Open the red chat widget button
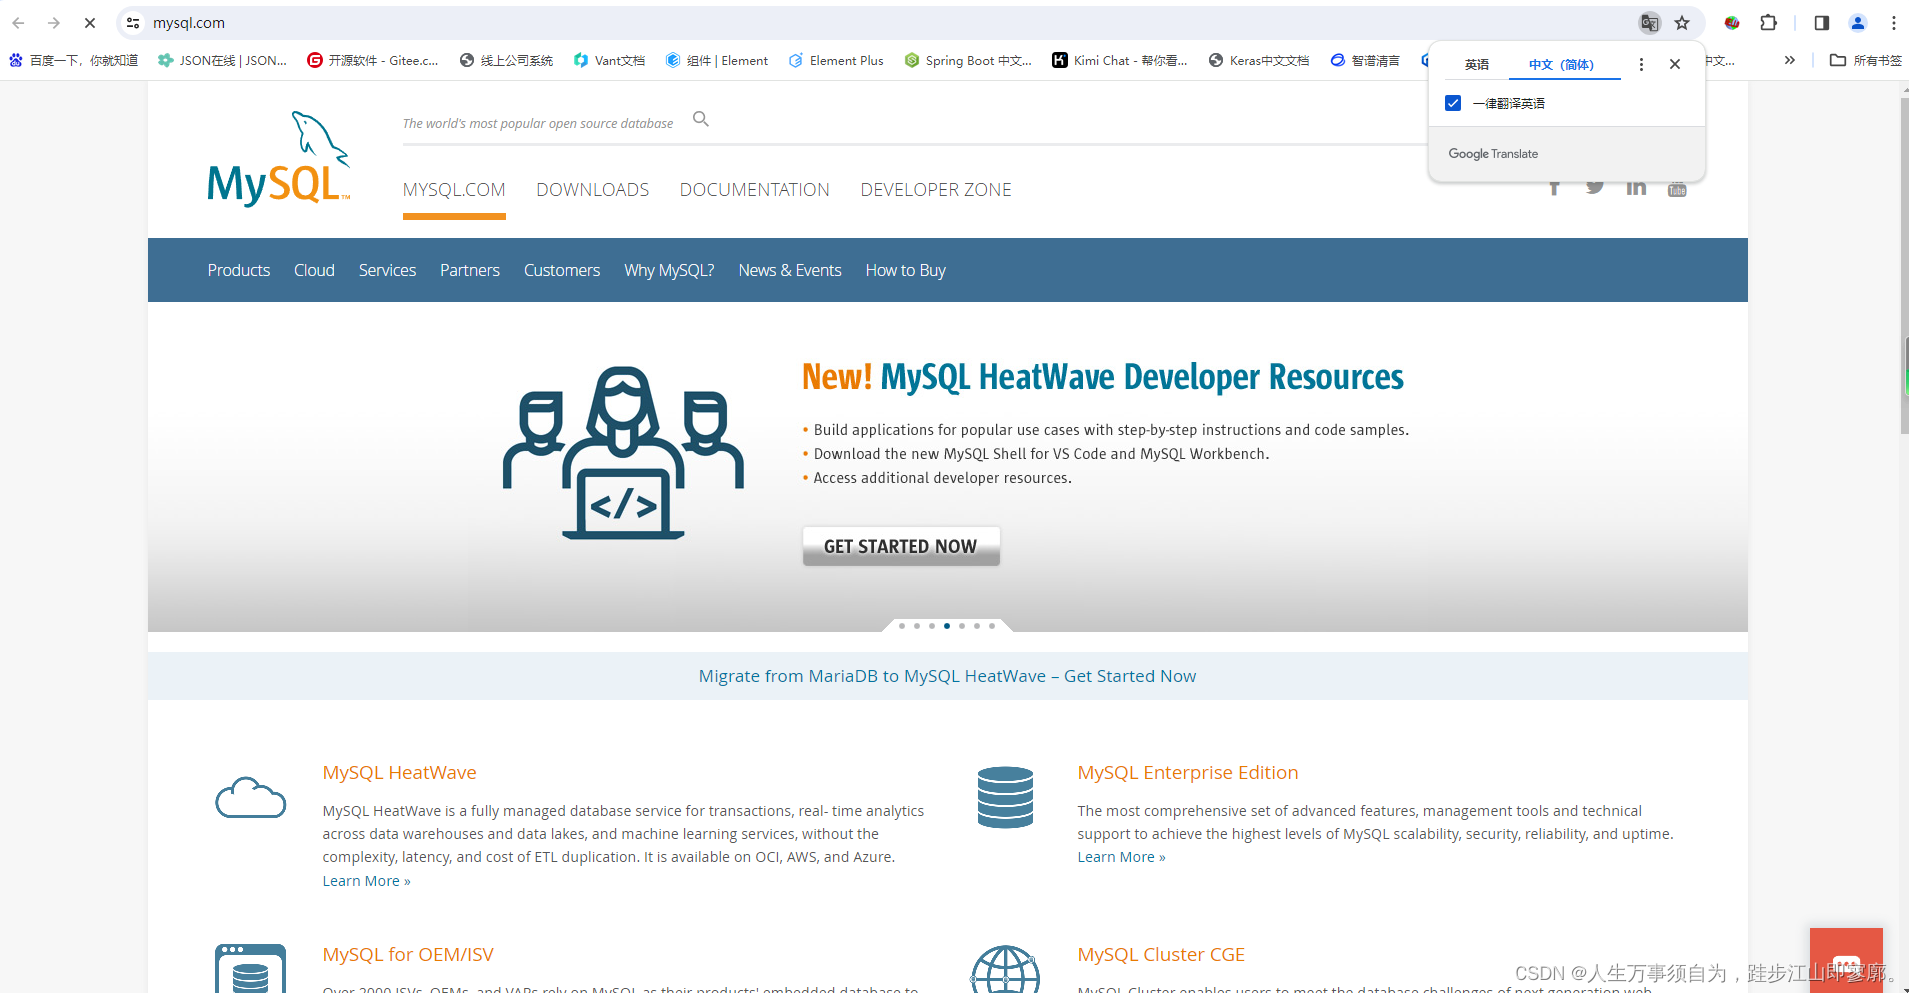 click(1846, 961)
